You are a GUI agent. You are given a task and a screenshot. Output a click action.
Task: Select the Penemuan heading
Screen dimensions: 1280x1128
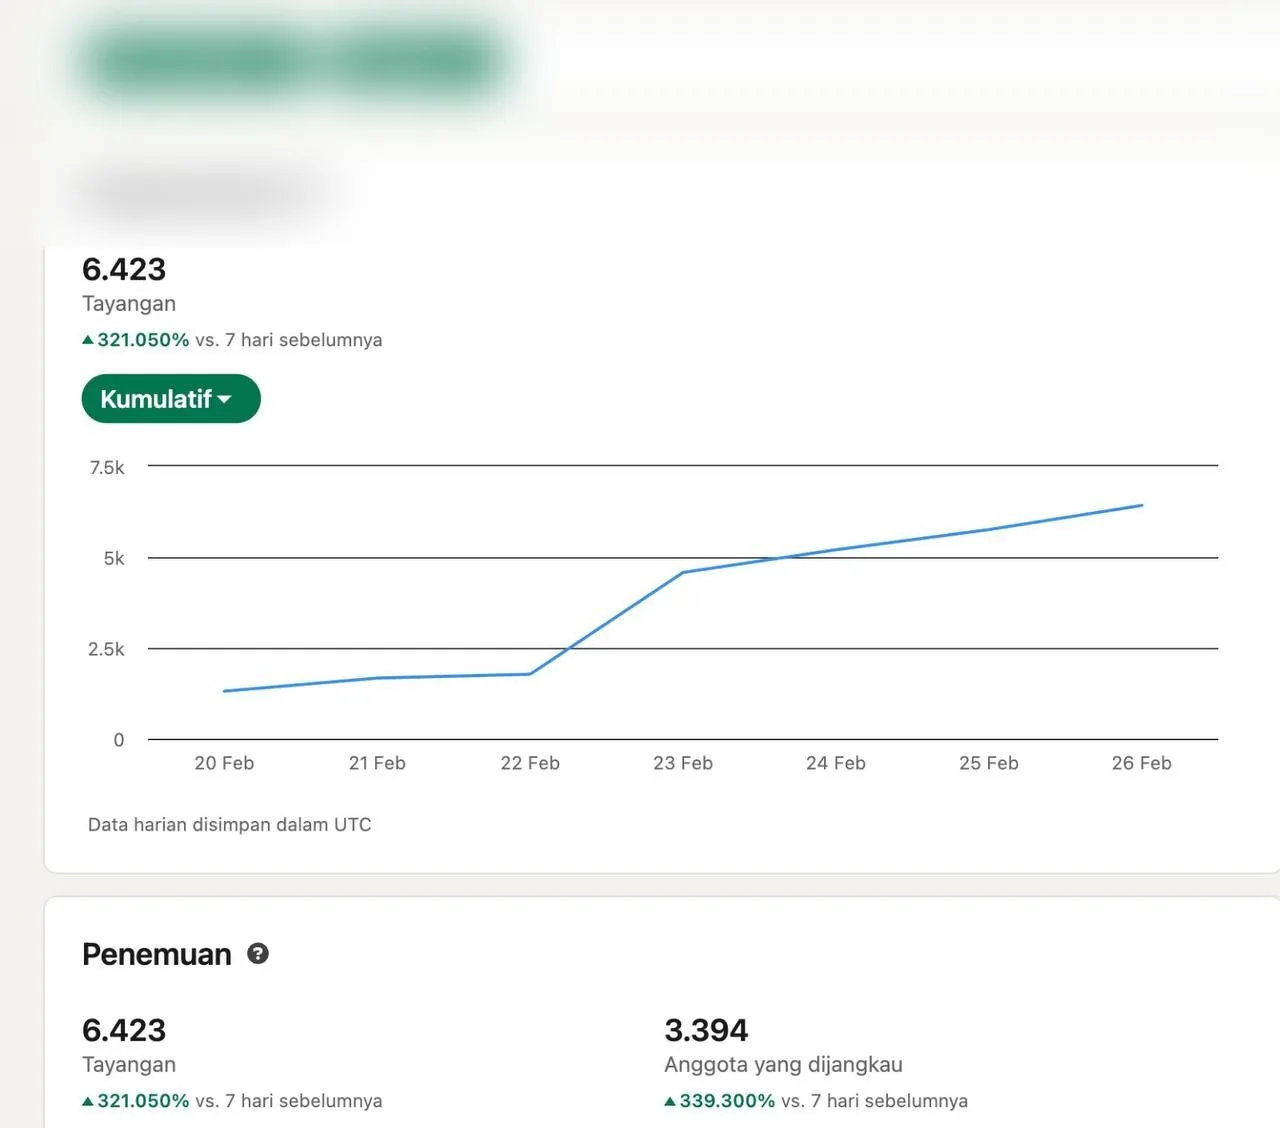[x=157, y=954]
